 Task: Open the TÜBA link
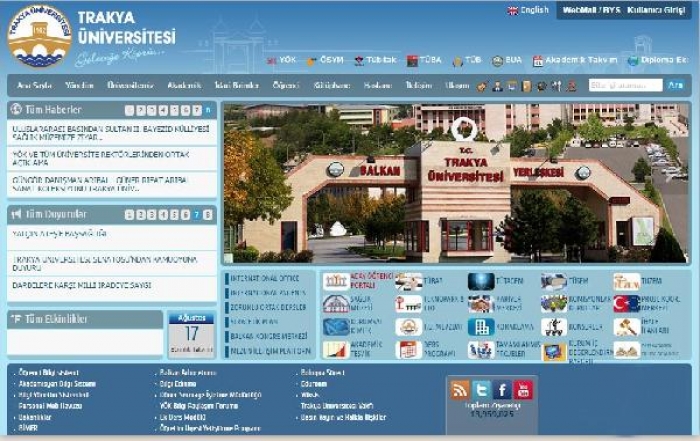(x=424, y=60)
